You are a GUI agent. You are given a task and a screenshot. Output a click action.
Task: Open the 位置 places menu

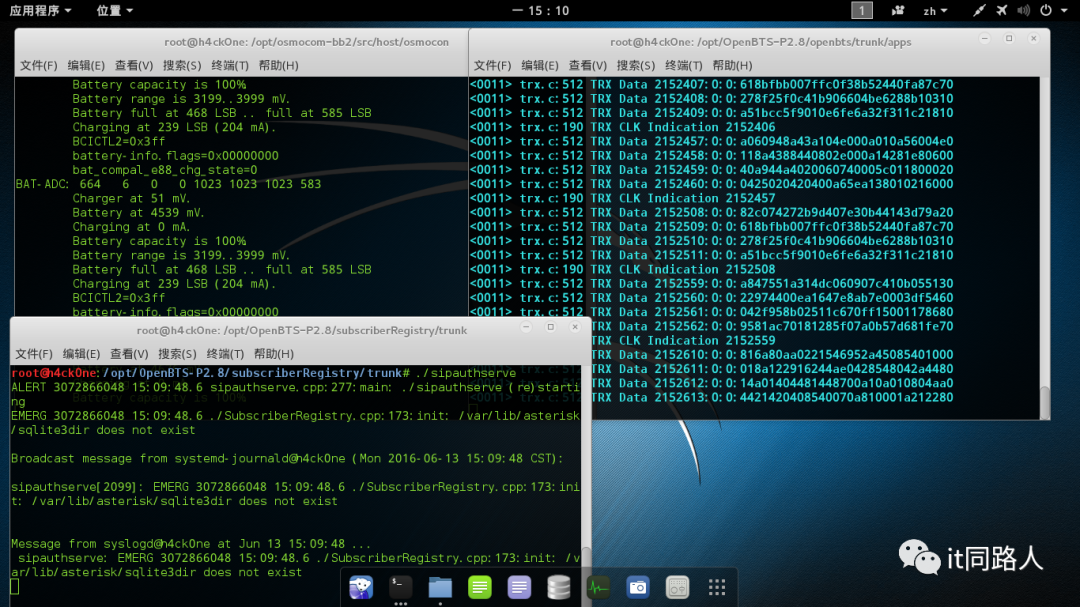(x=114, y=10)
